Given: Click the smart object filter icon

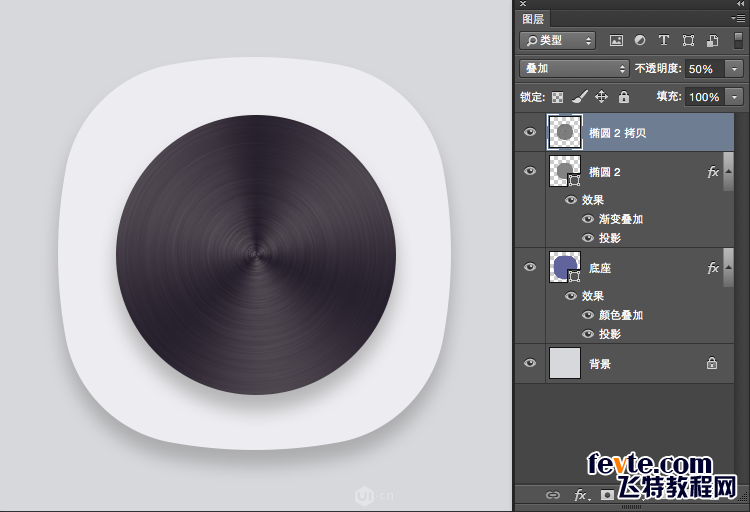Looking at the screenshot, I should (712, 41).
